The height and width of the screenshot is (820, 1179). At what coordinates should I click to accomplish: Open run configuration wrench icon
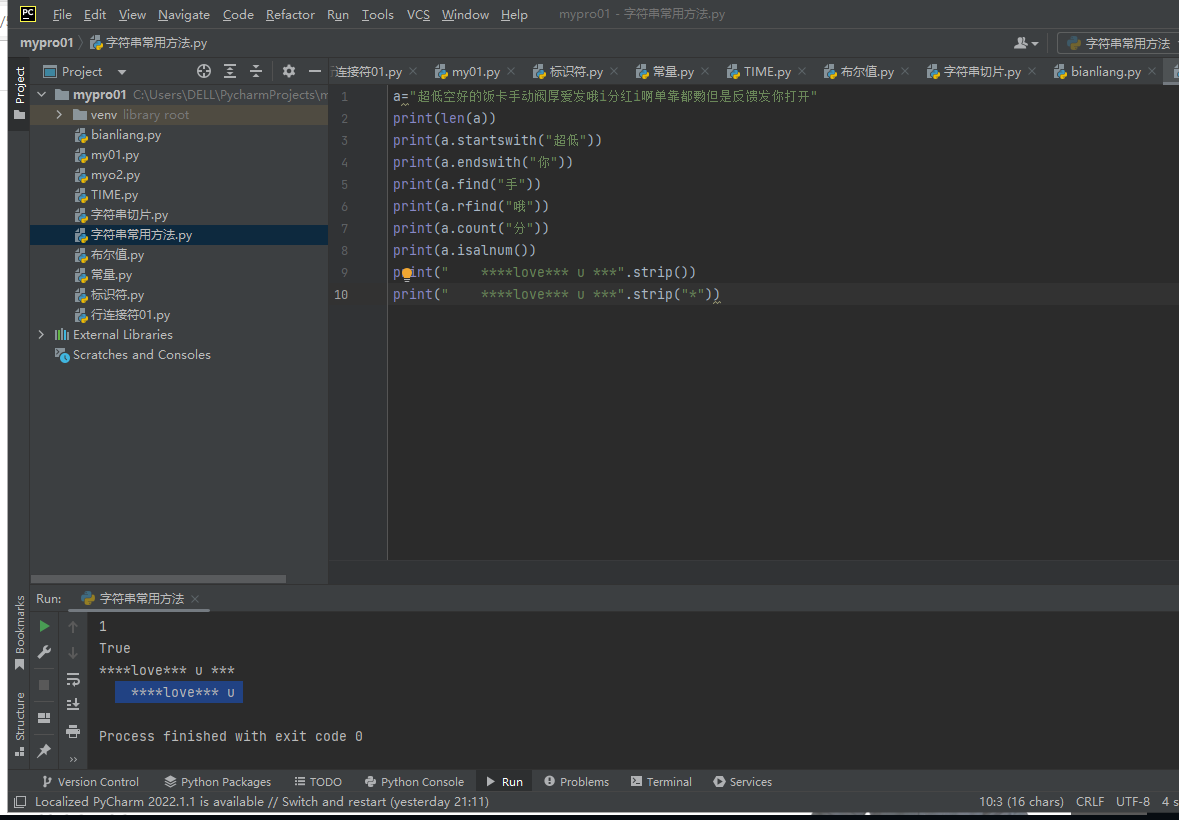tap(44, 652)
